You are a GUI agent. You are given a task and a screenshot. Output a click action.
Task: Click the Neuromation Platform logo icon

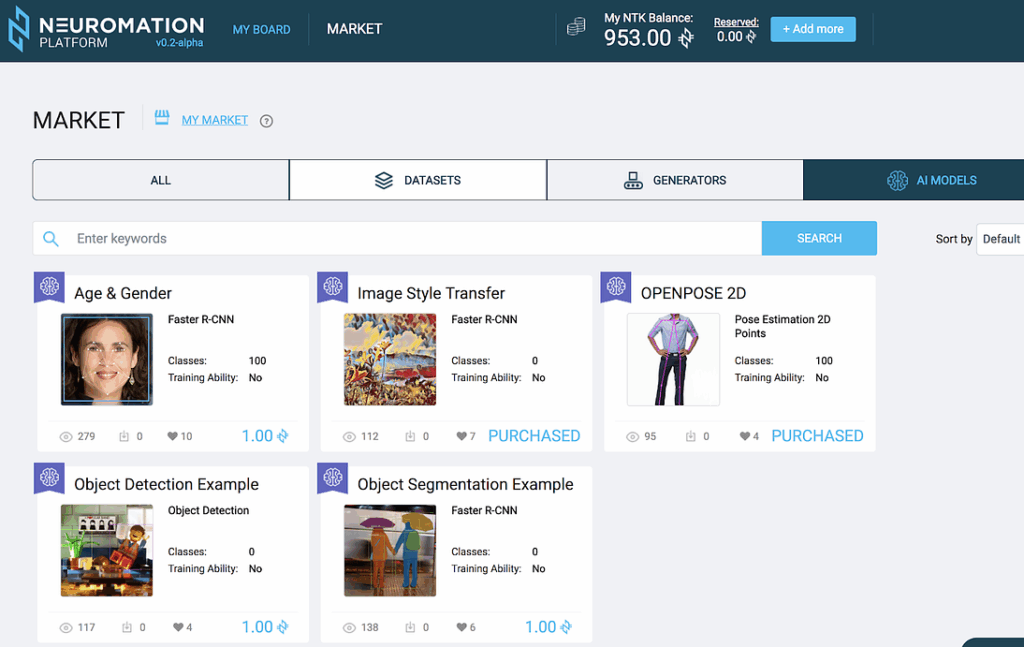point(18,29)
